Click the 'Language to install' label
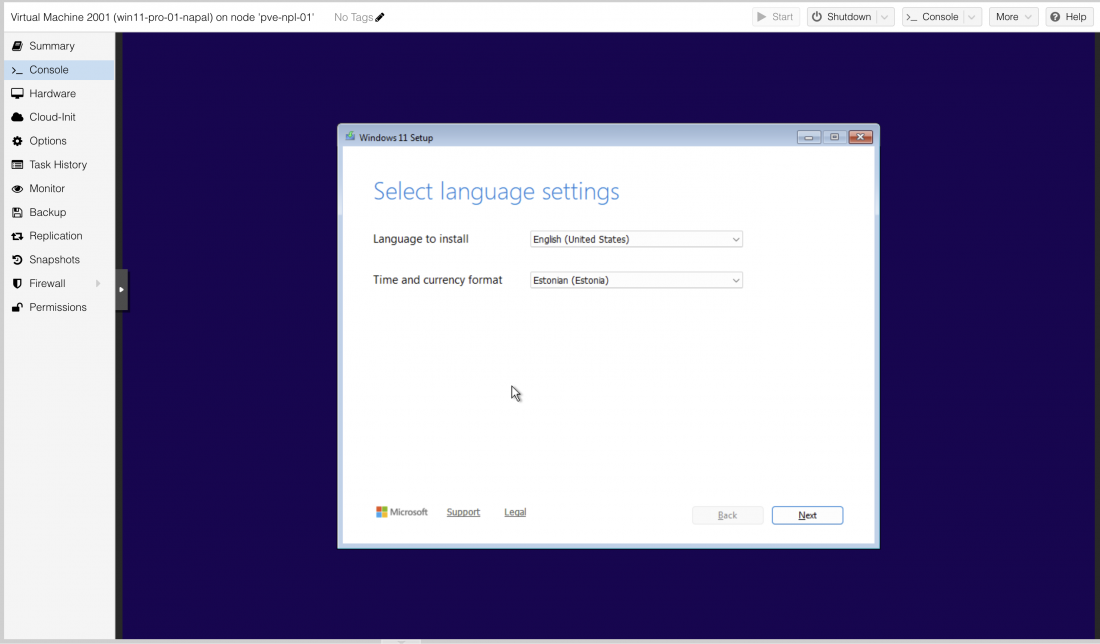Screen dimensions: 1100x644 (421, 239)
